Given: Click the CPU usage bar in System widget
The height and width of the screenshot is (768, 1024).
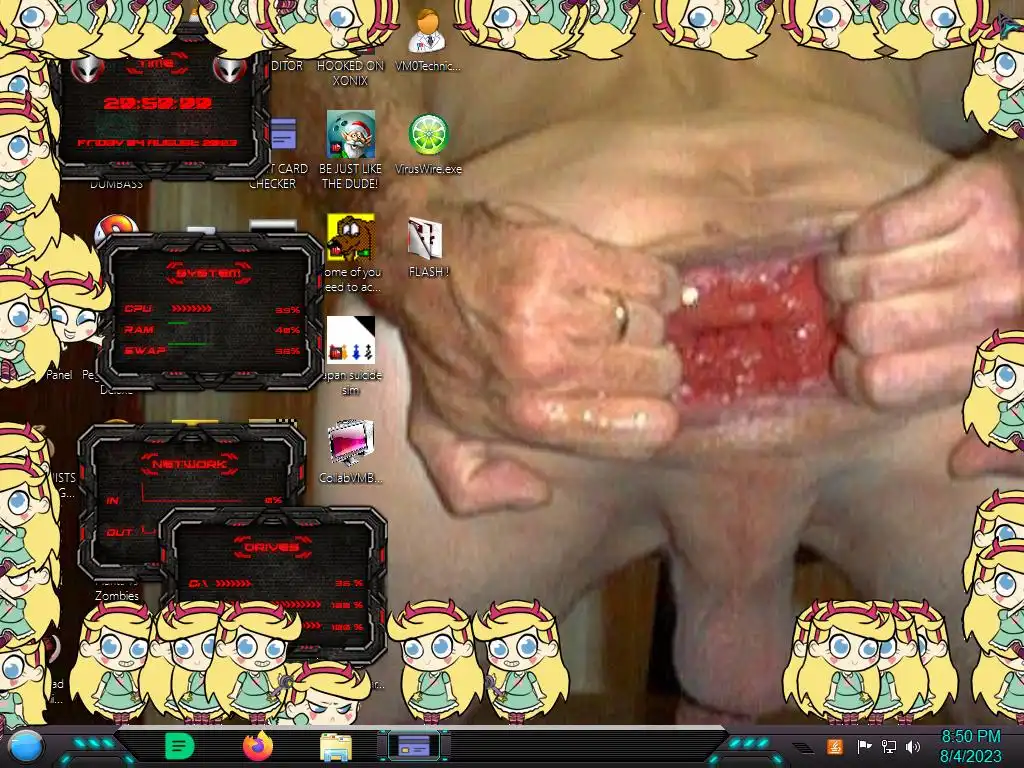Looking at the screenshot, I should pos(191,308).
